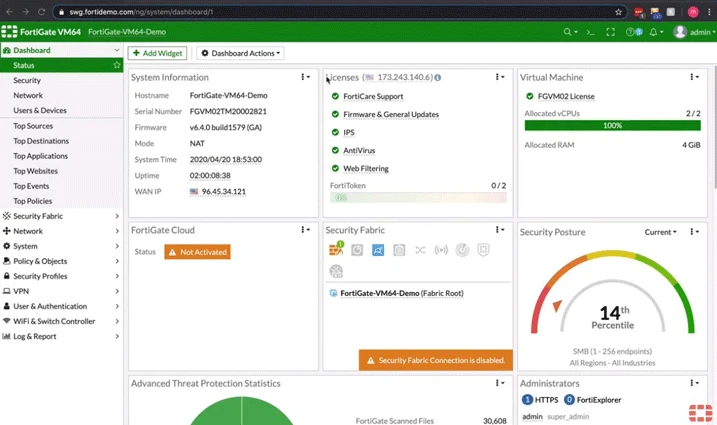The width and height of the screenshot is (717, 425).
Task: Expand the VPN sidebar menu
Action: coord(61,291)
